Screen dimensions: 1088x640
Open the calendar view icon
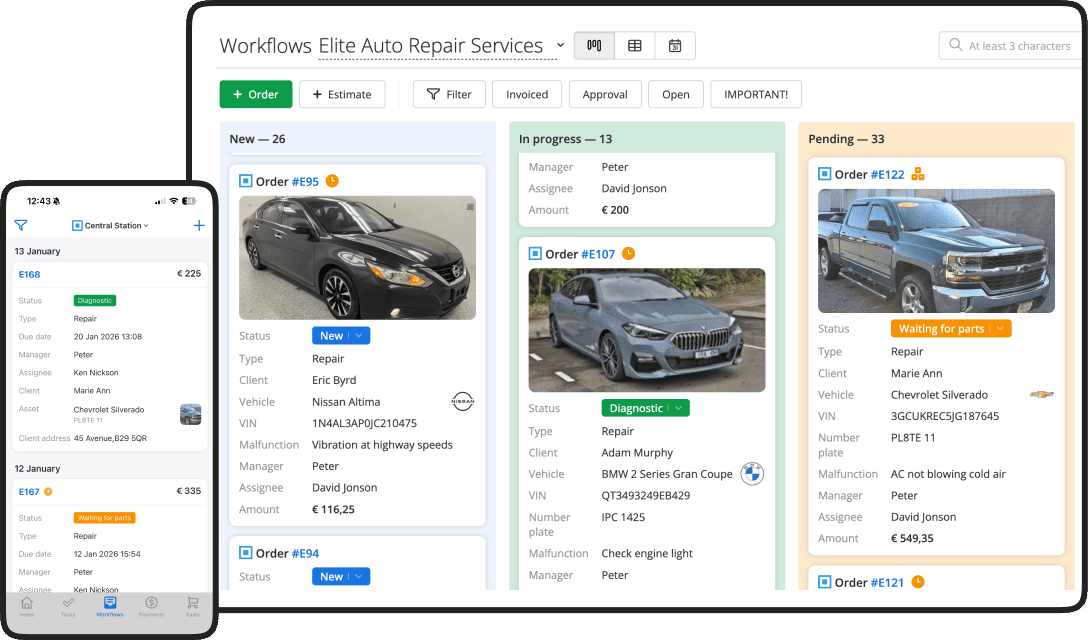675,45
